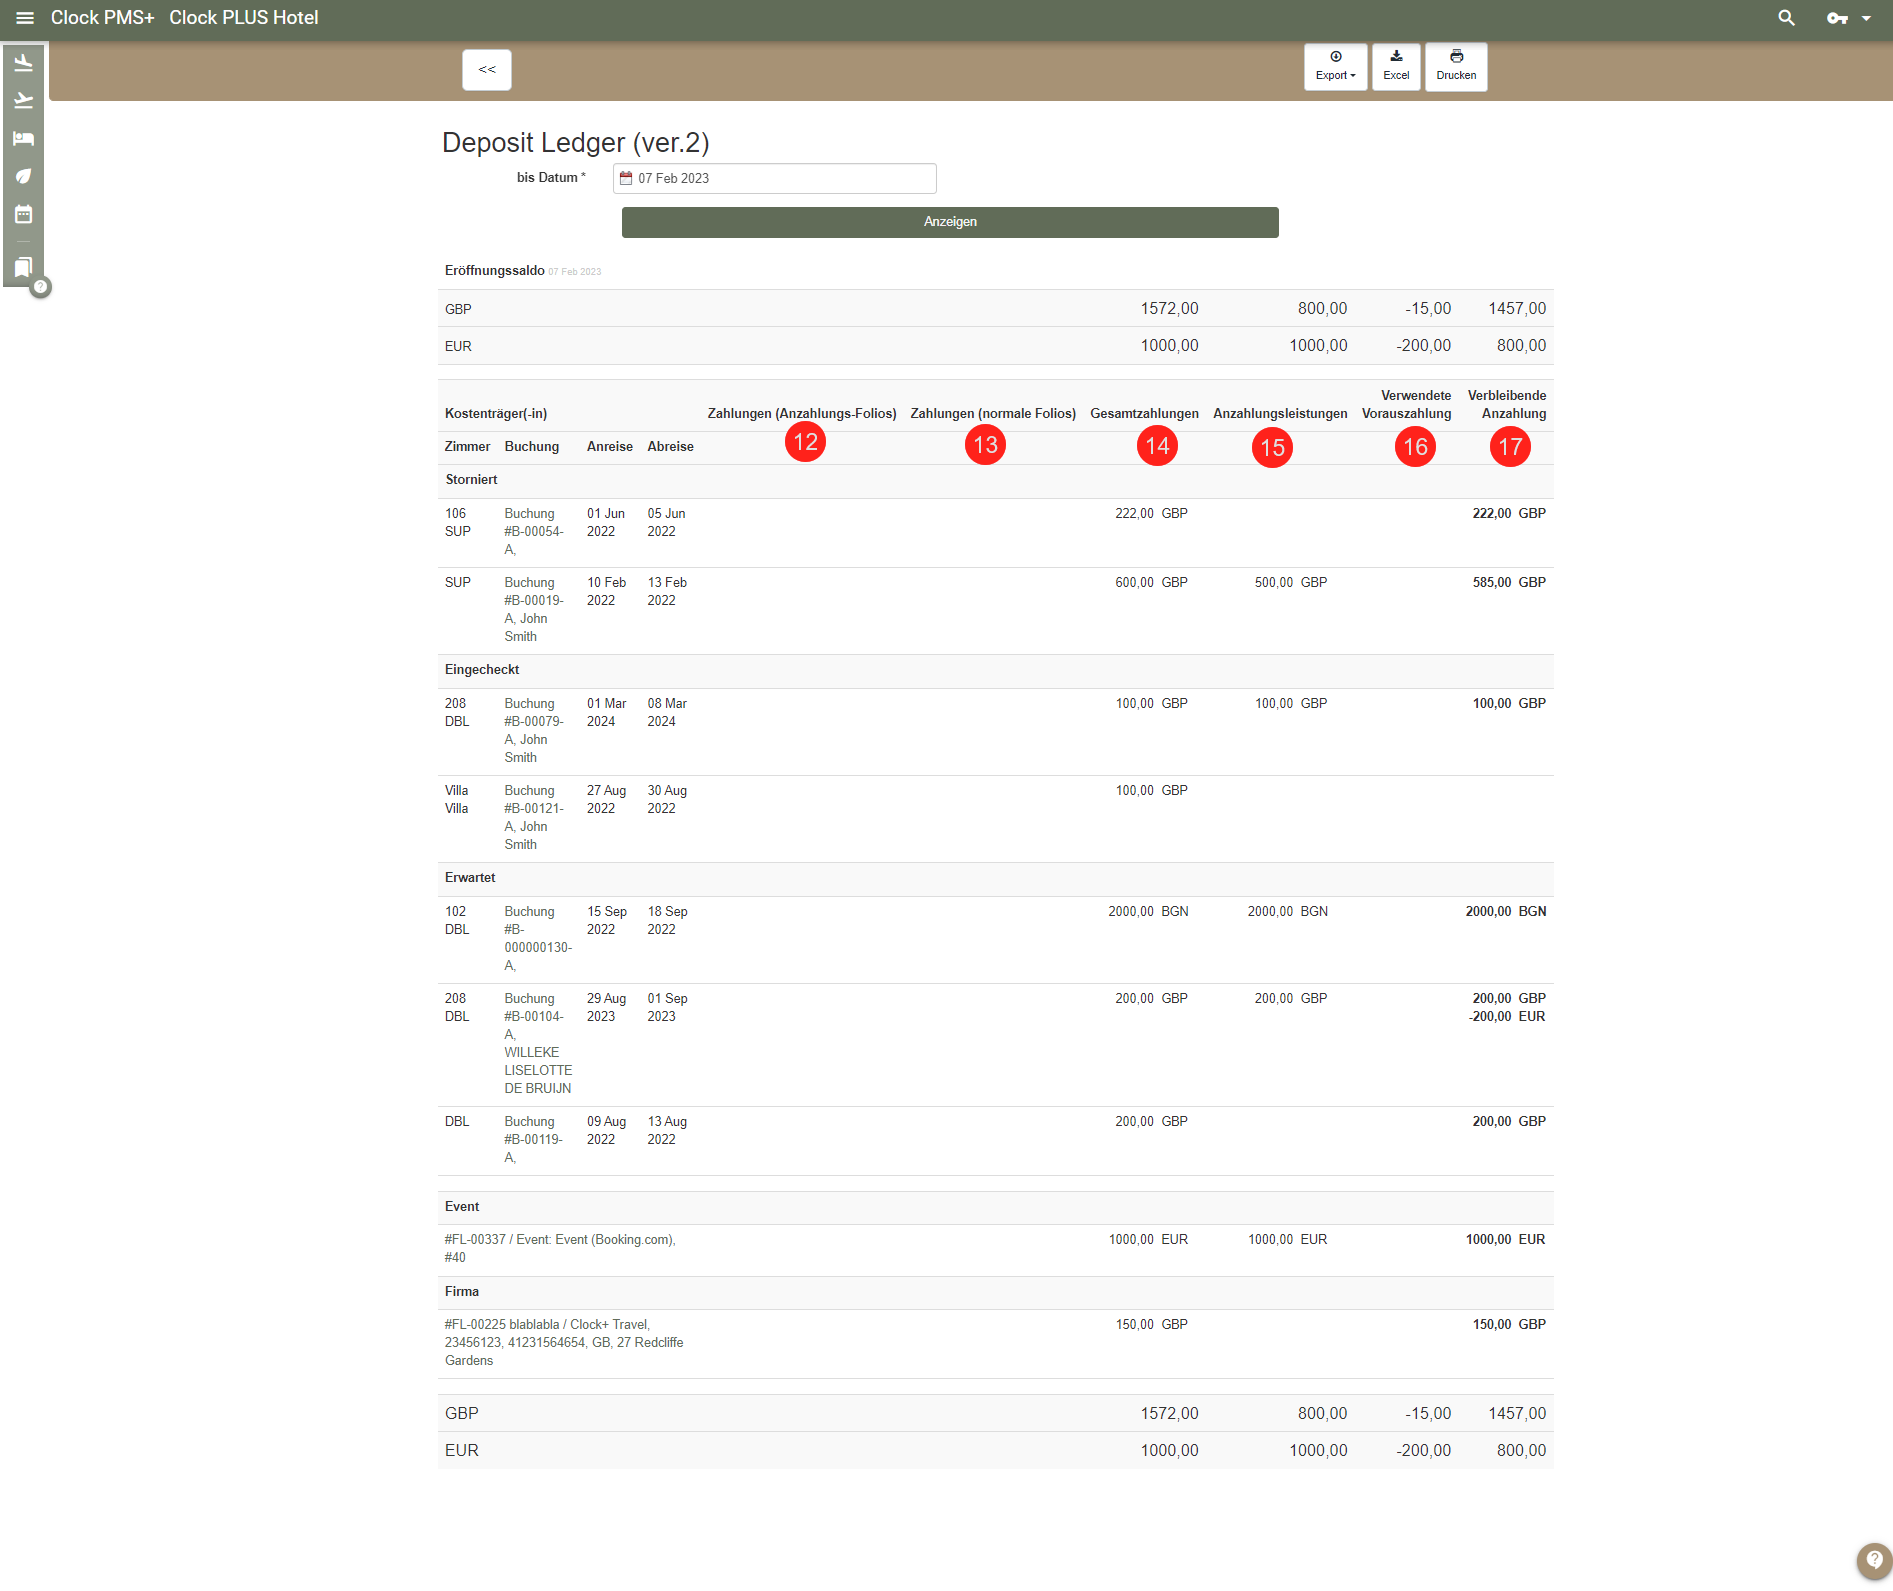Open the arrivals (landing plane) sidebar icon

tap(24, 63)
